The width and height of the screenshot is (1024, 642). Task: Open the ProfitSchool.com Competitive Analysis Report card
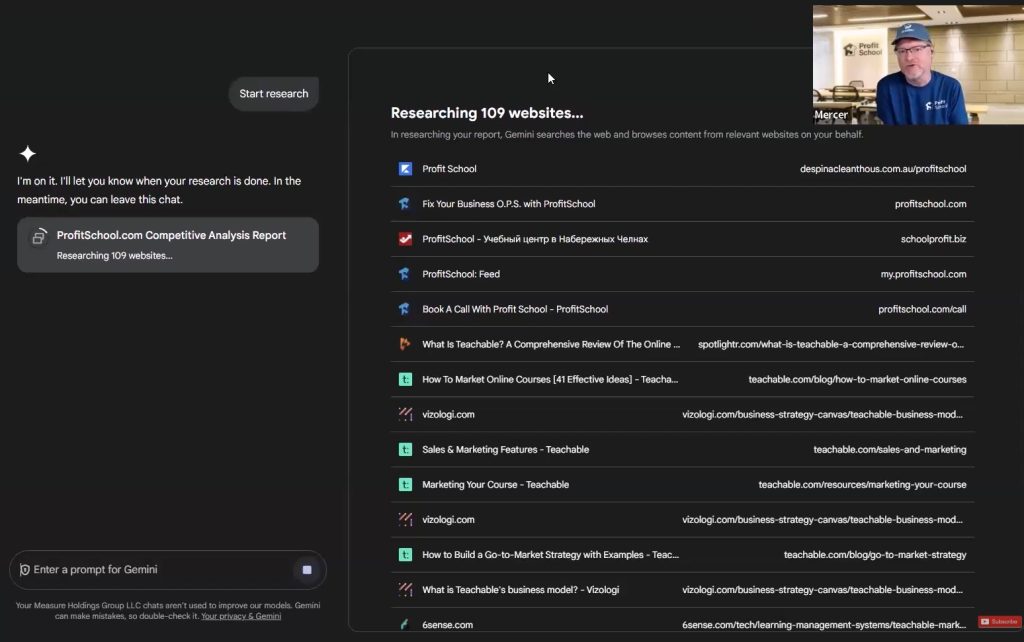click(x=168, y=245)
